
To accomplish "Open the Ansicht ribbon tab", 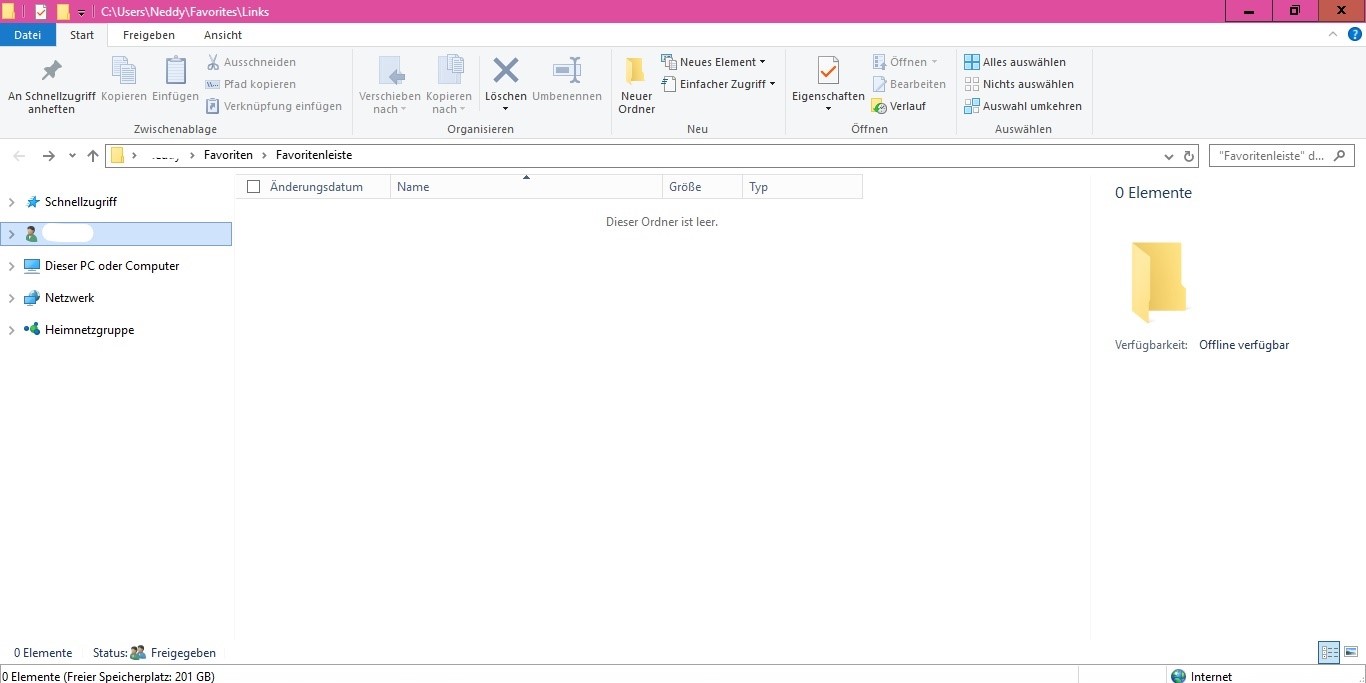I will [223, 35].
